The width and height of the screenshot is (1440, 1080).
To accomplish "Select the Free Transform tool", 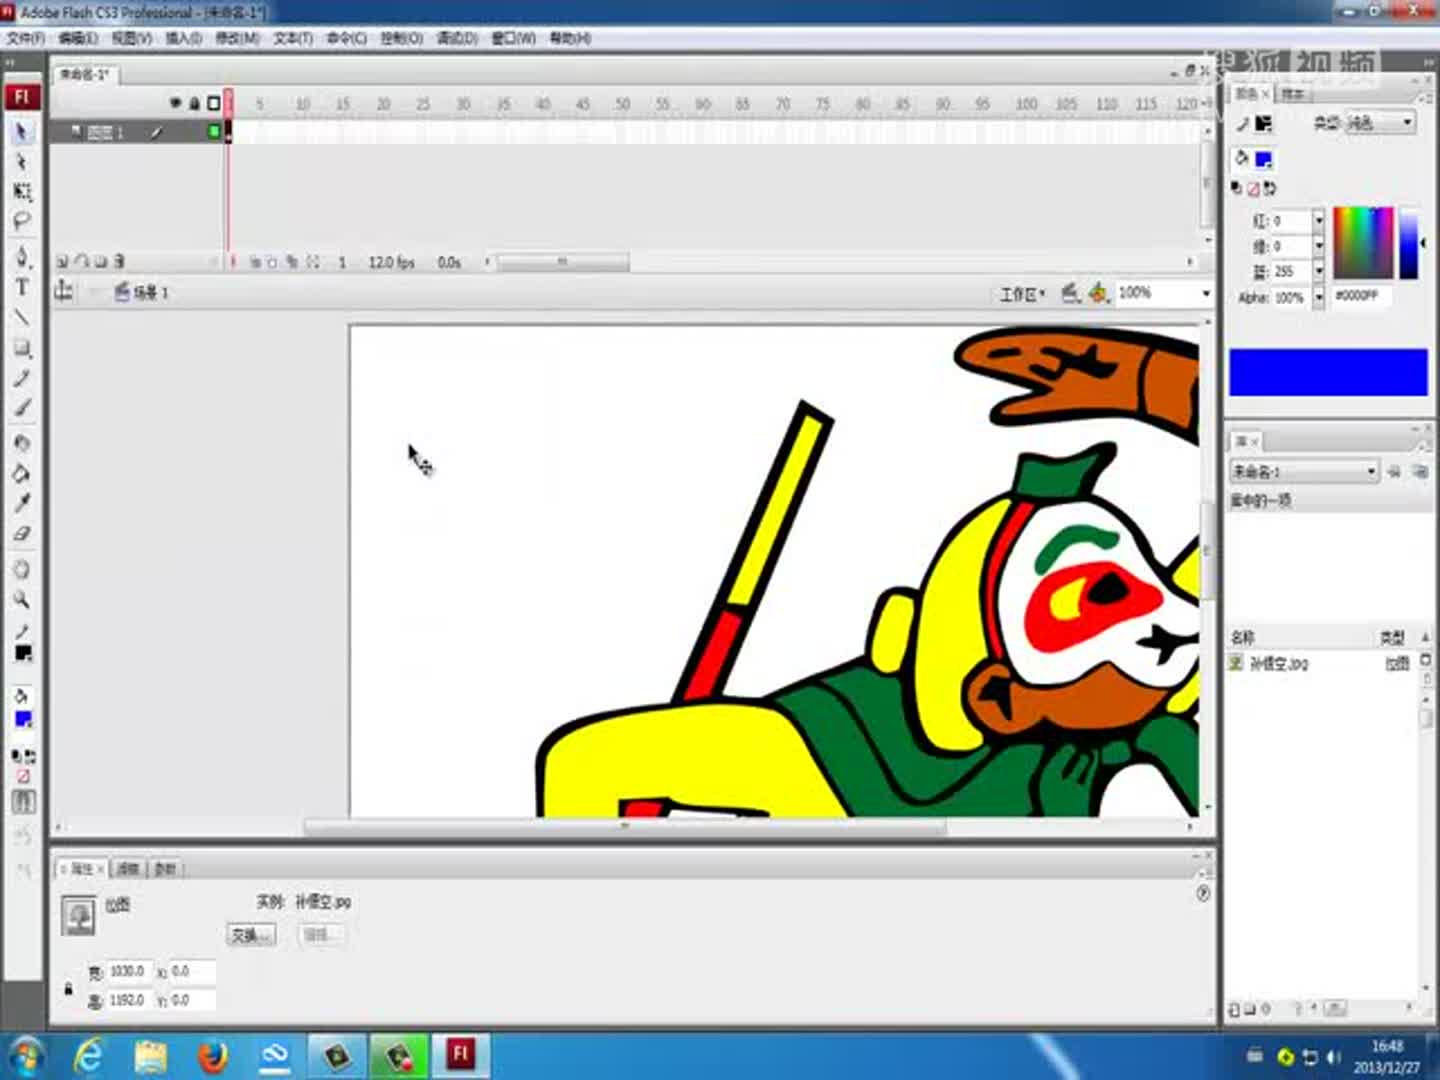I will click(x=22, y=191).
